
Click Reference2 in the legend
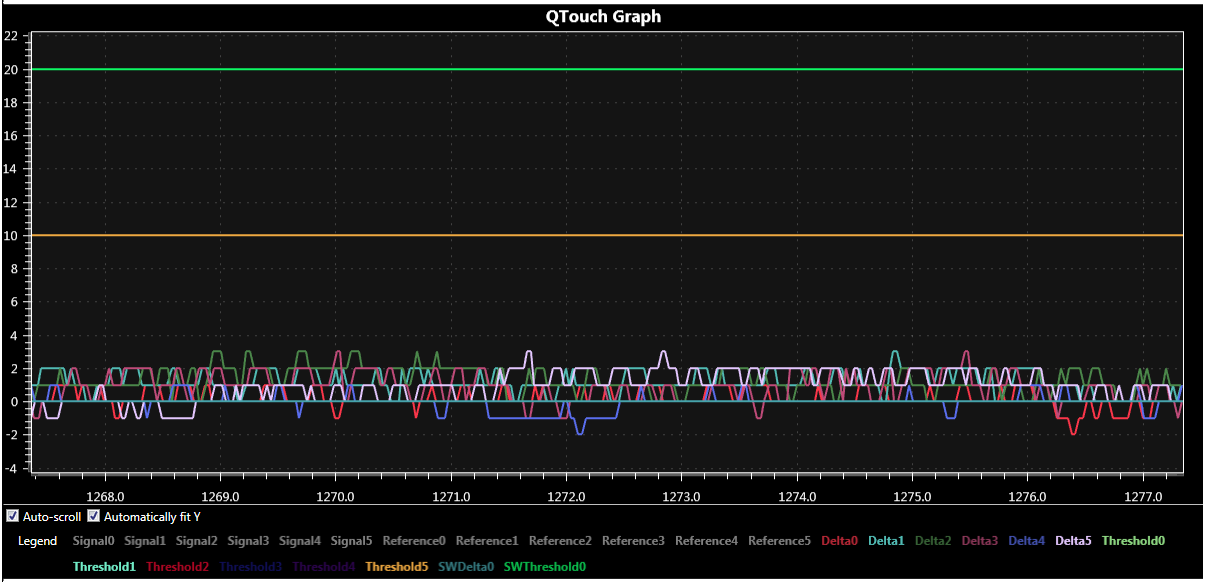click(560, 541)
